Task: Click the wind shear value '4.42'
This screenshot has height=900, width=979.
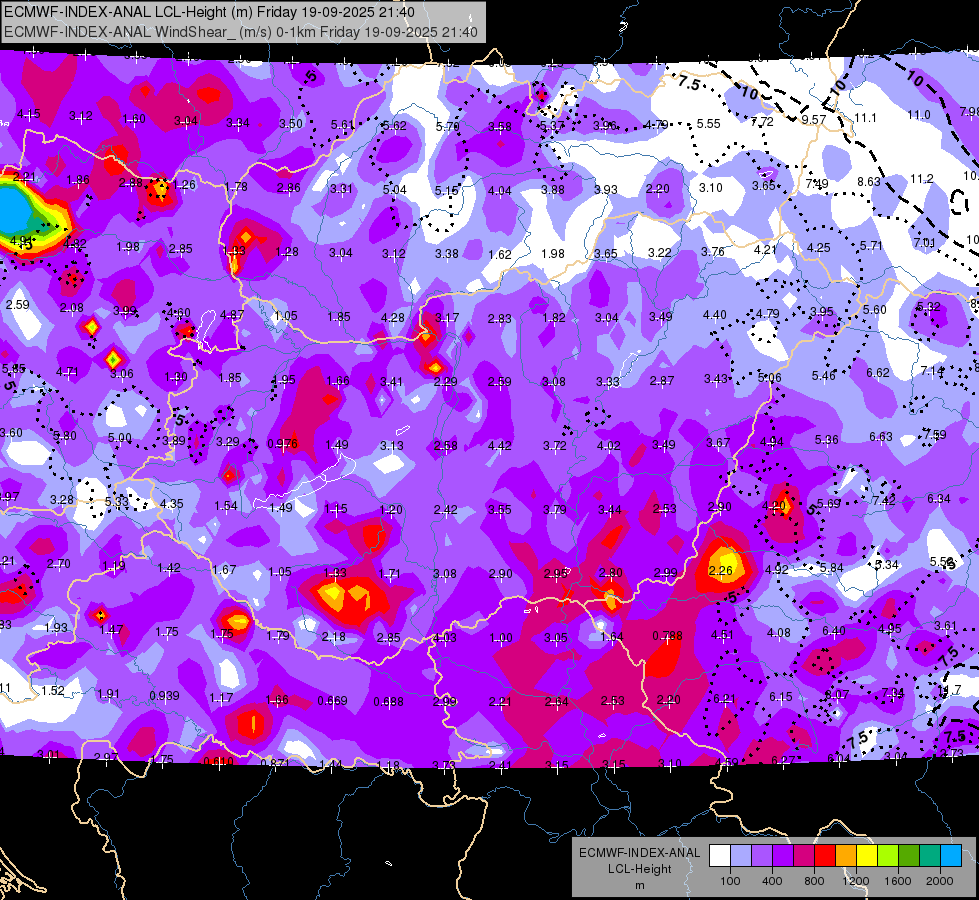Action: 499,446
